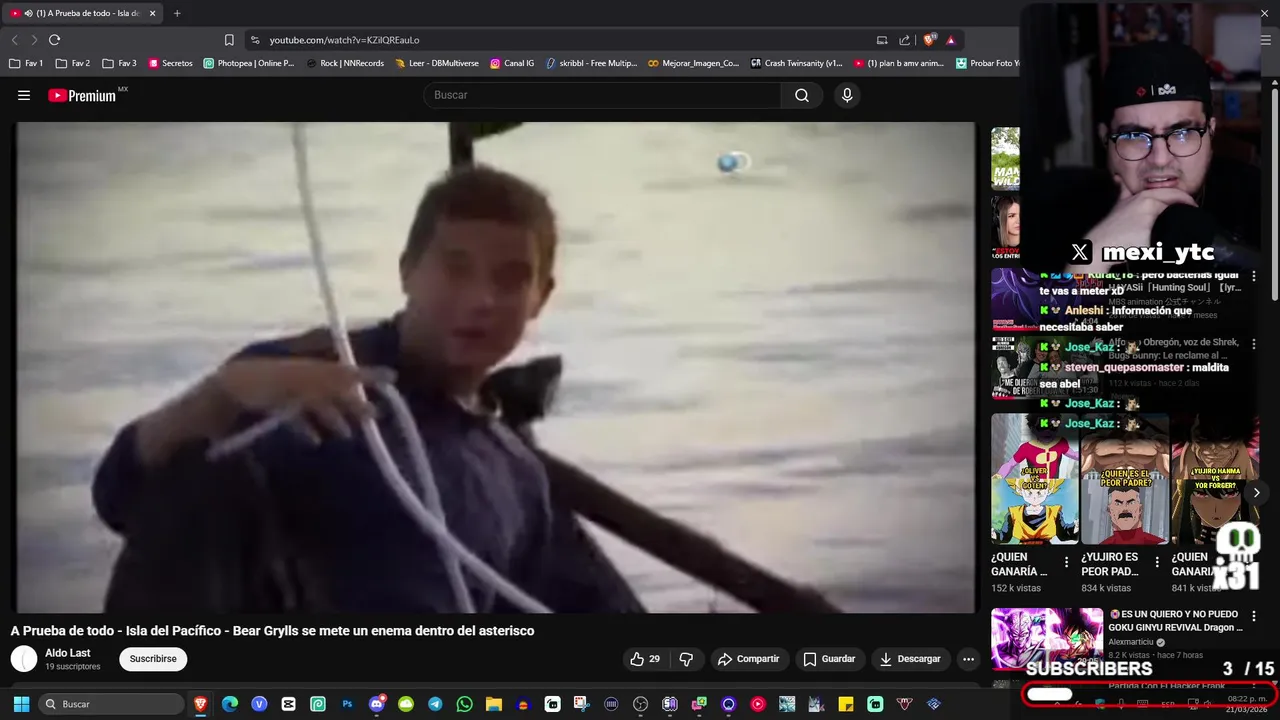Go forward with the browser forward arrow
Image resolution: width=1280 pixels, height=720 pixels.
(34, 40)
